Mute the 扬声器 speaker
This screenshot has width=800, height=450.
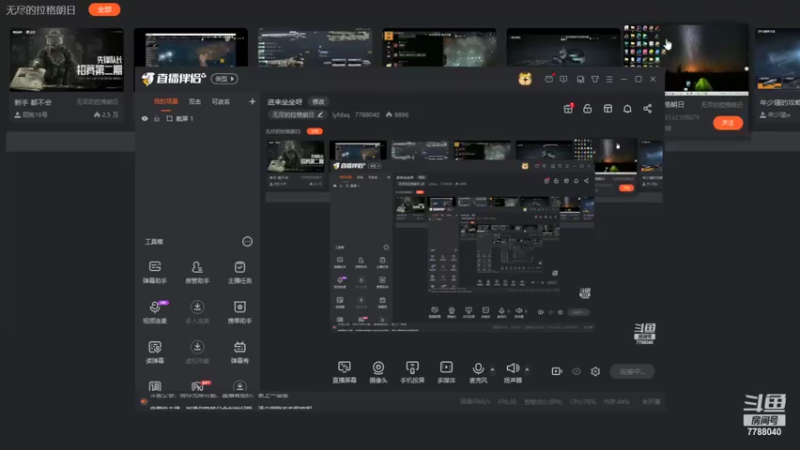(513, 372)
